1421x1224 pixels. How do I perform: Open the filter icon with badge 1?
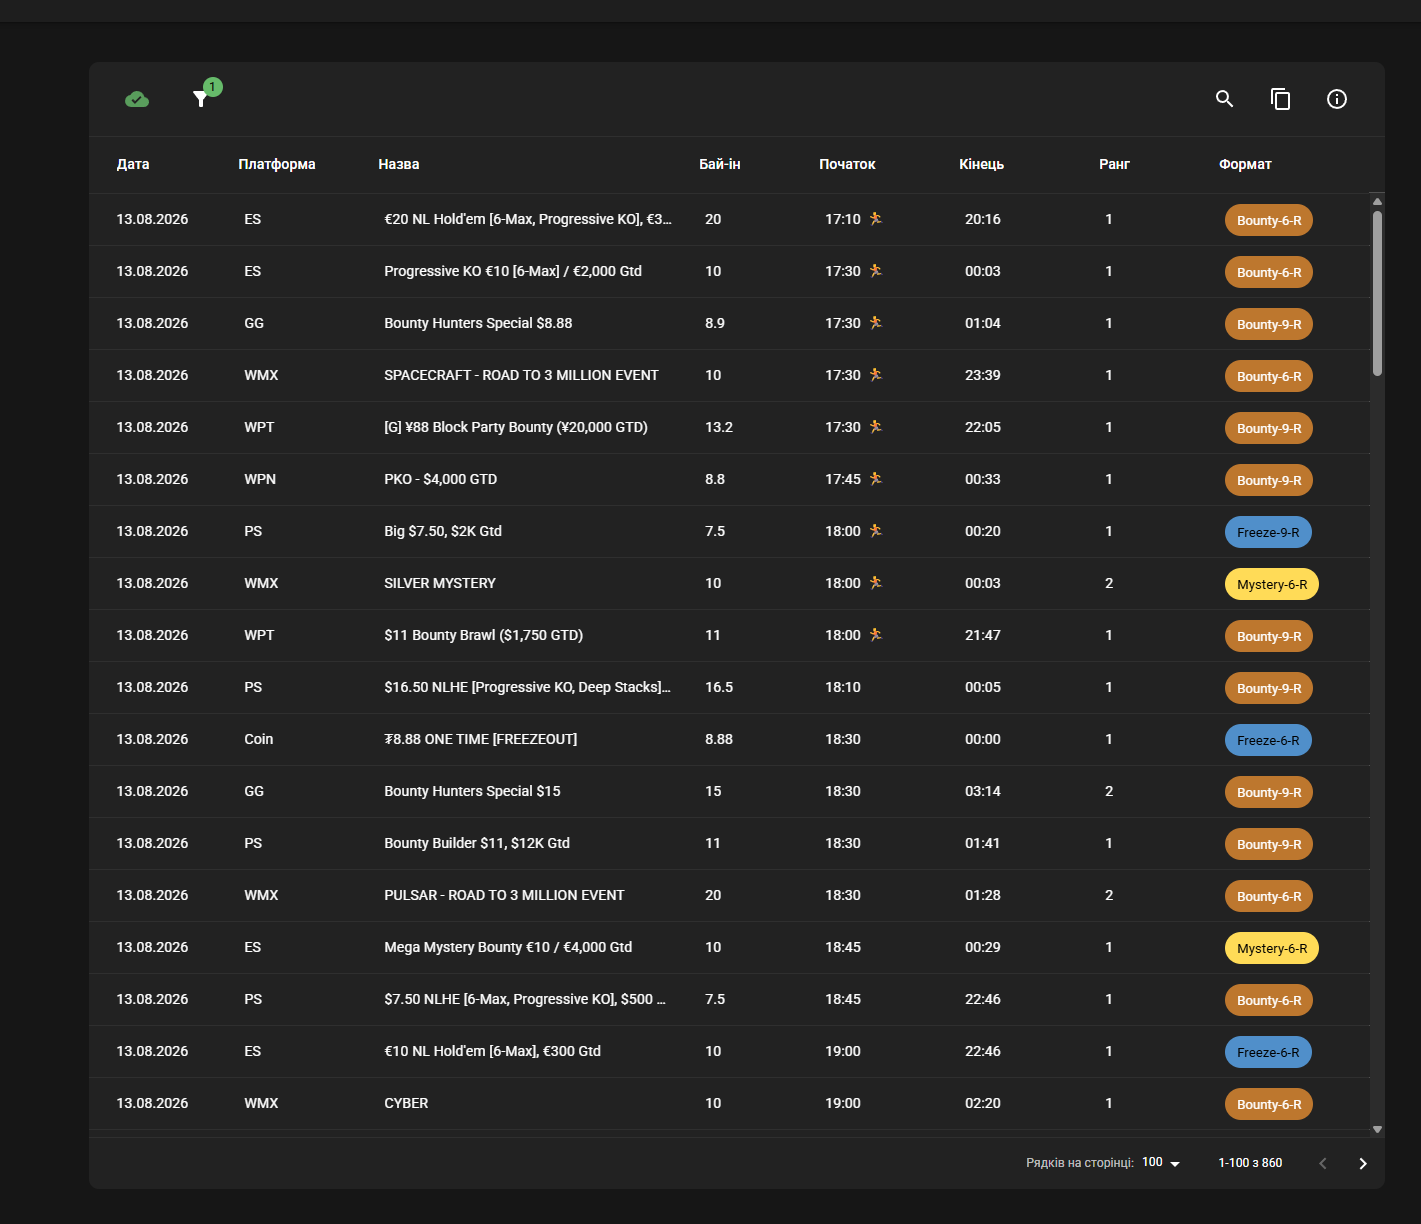click(x=201, y=98)
